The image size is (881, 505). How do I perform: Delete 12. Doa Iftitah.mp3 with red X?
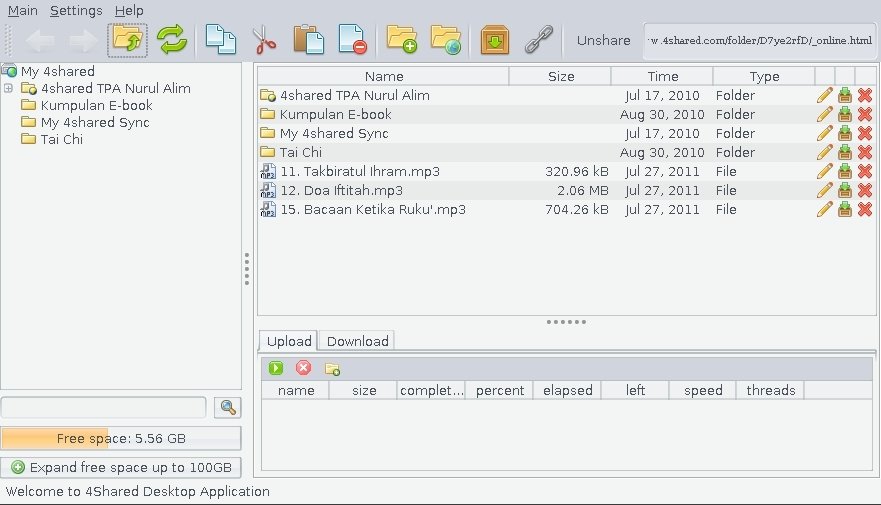click(865, 191)
